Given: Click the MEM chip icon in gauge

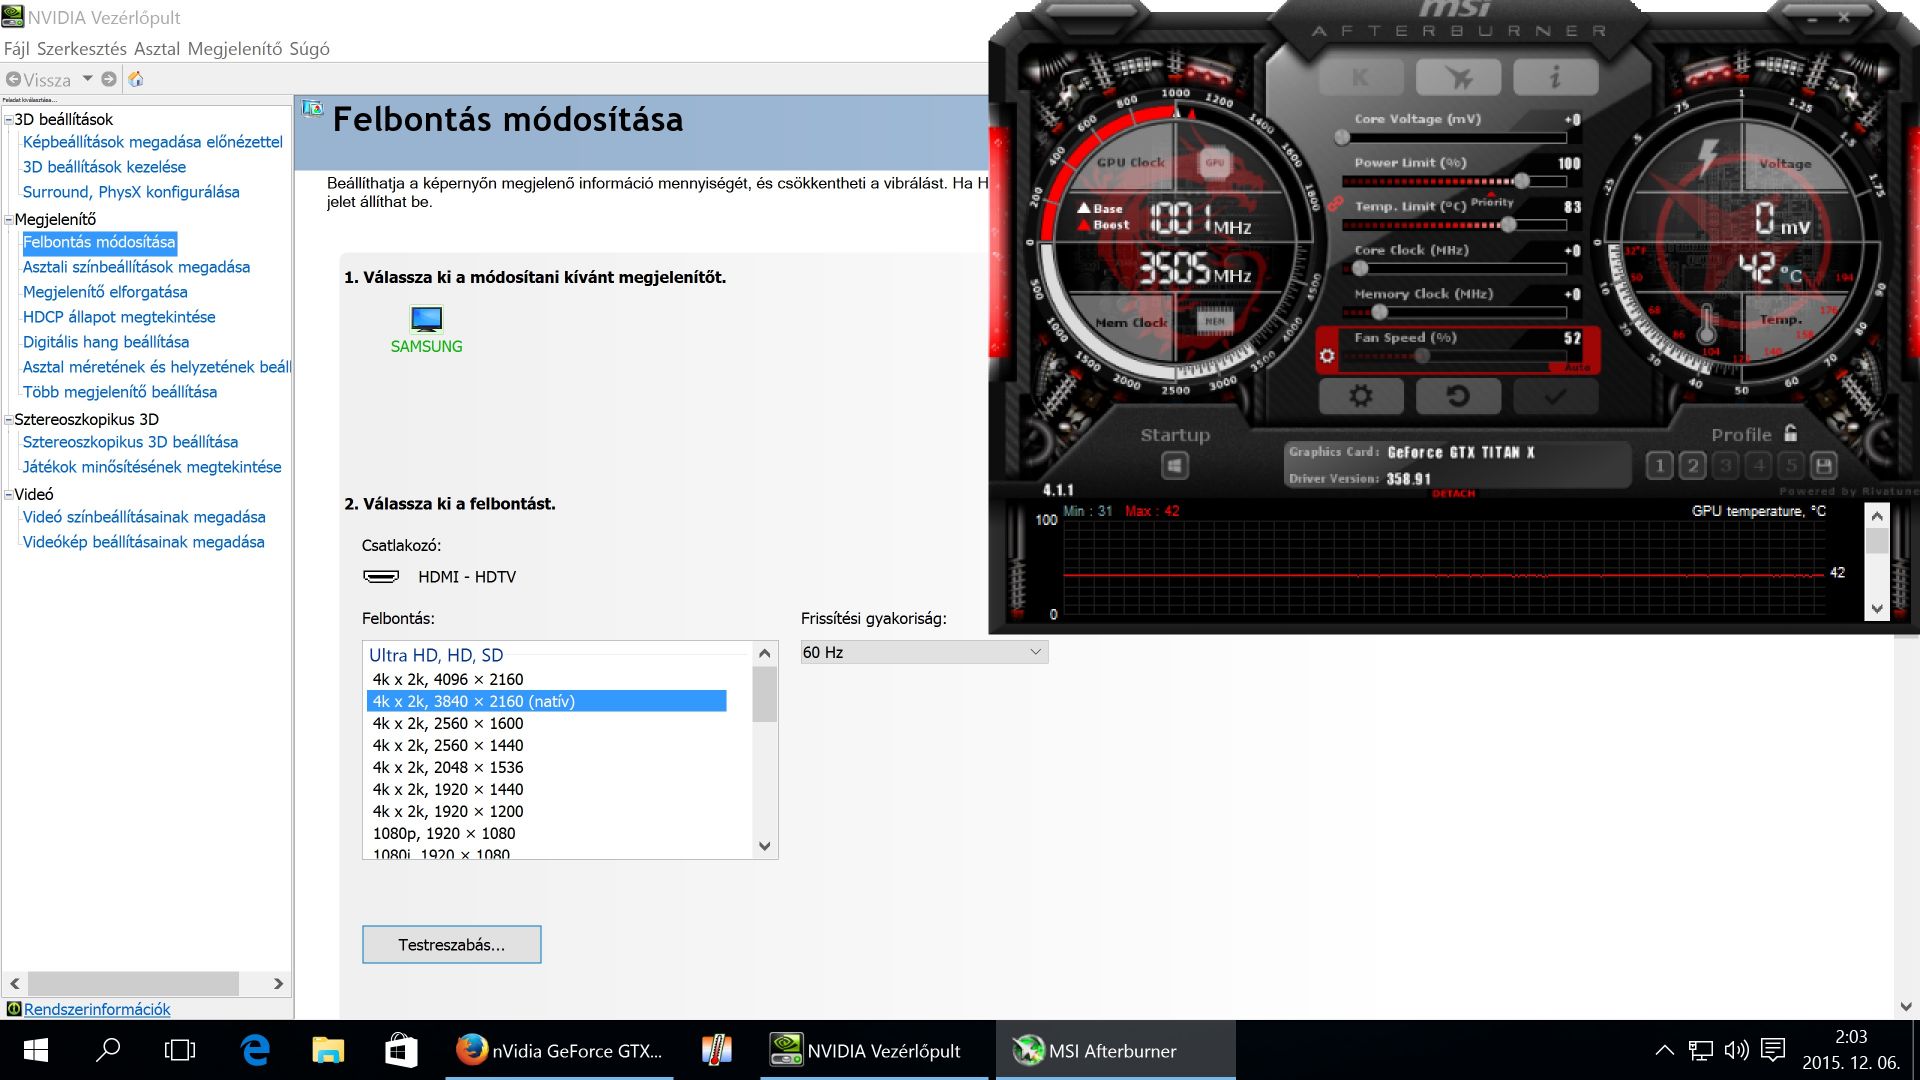Looking at the screenshot, I should pyautogui.click(x=1214, y=321).
